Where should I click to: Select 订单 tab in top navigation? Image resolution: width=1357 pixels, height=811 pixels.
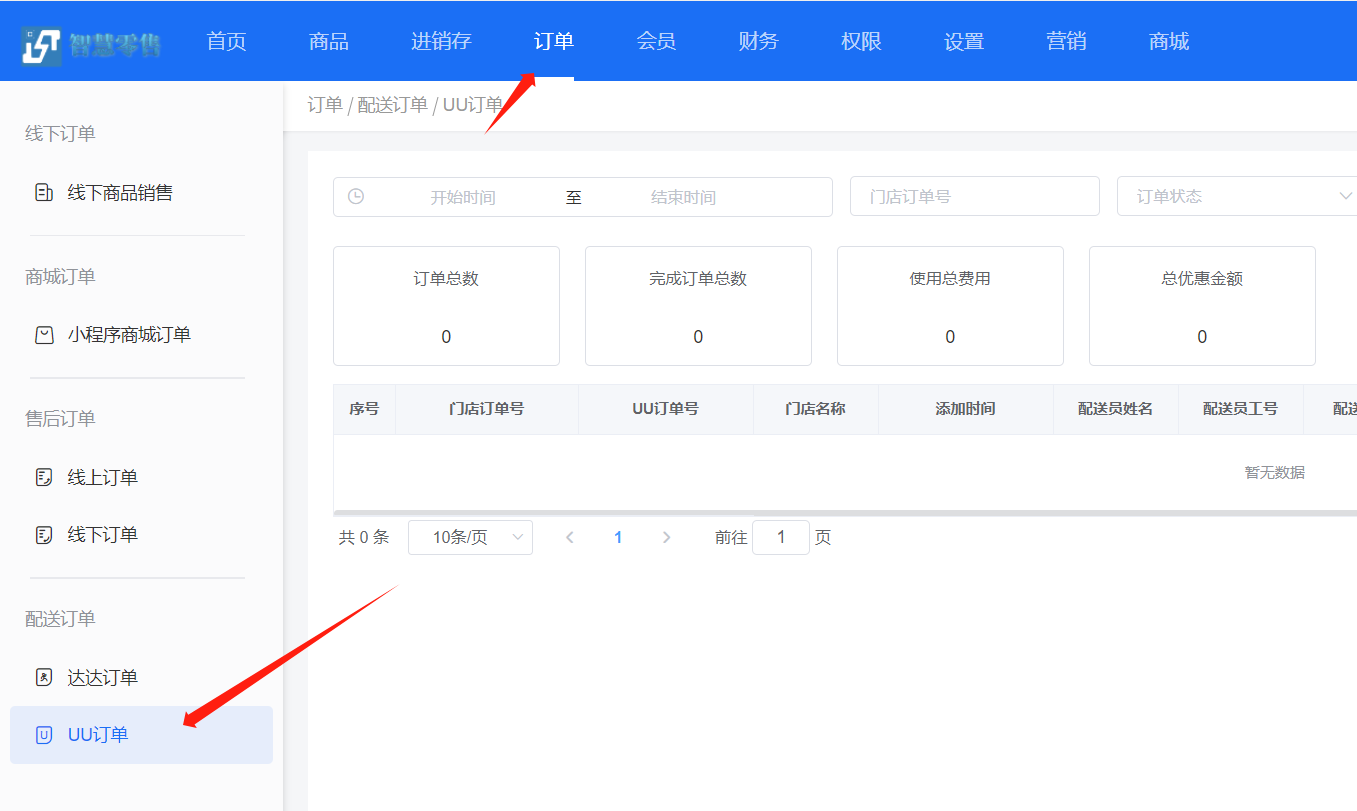[x=554, y=41]
